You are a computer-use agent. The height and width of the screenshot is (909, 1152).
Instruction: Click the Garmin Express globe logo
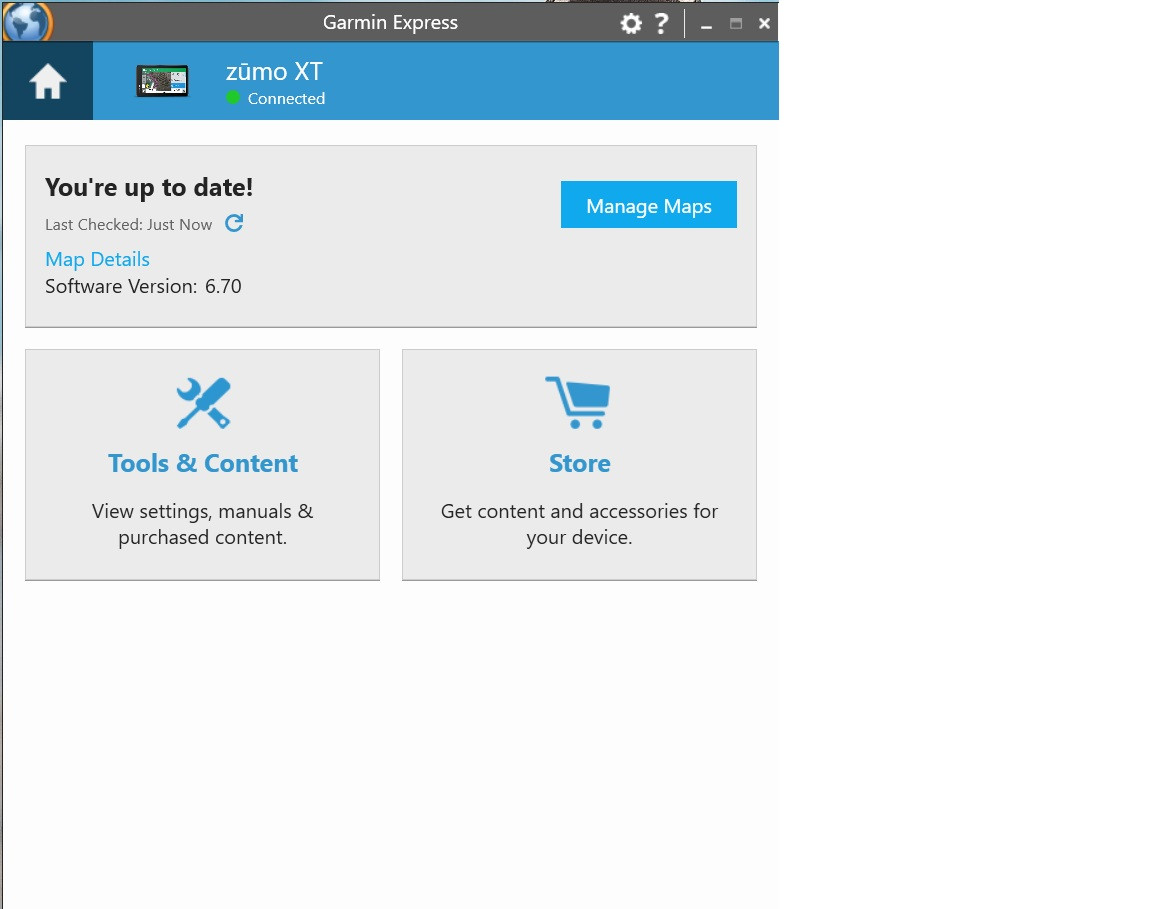tap(27, 21)
